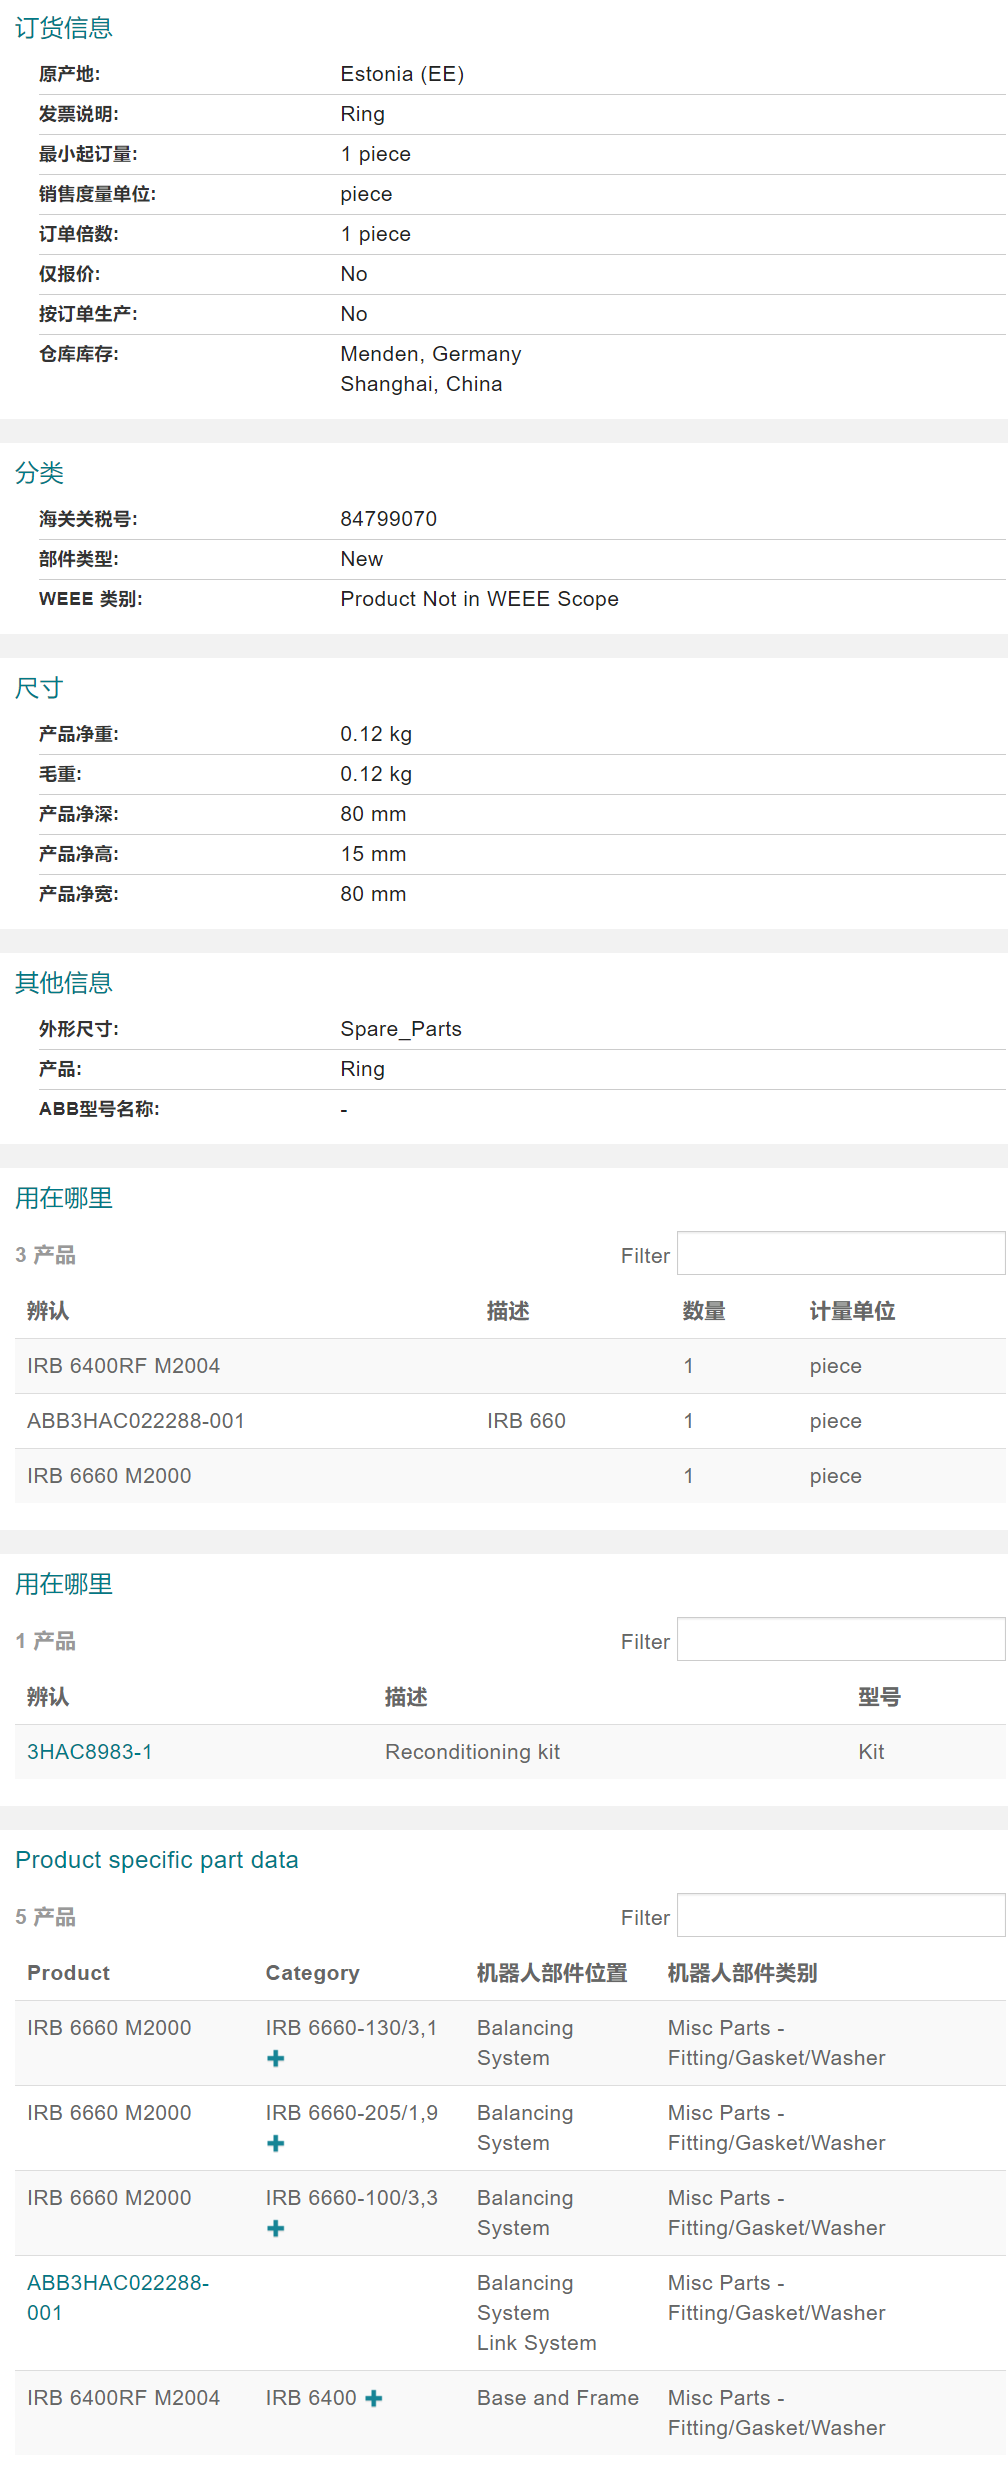Click the Base and Frame cell

557,2398
